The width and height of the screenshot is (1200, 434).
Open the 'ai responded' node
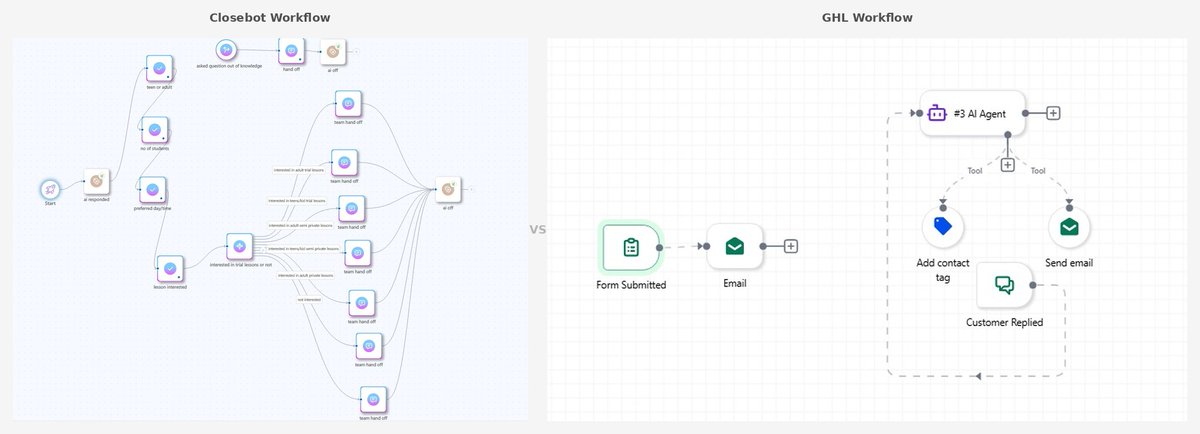tap(96, 181)
